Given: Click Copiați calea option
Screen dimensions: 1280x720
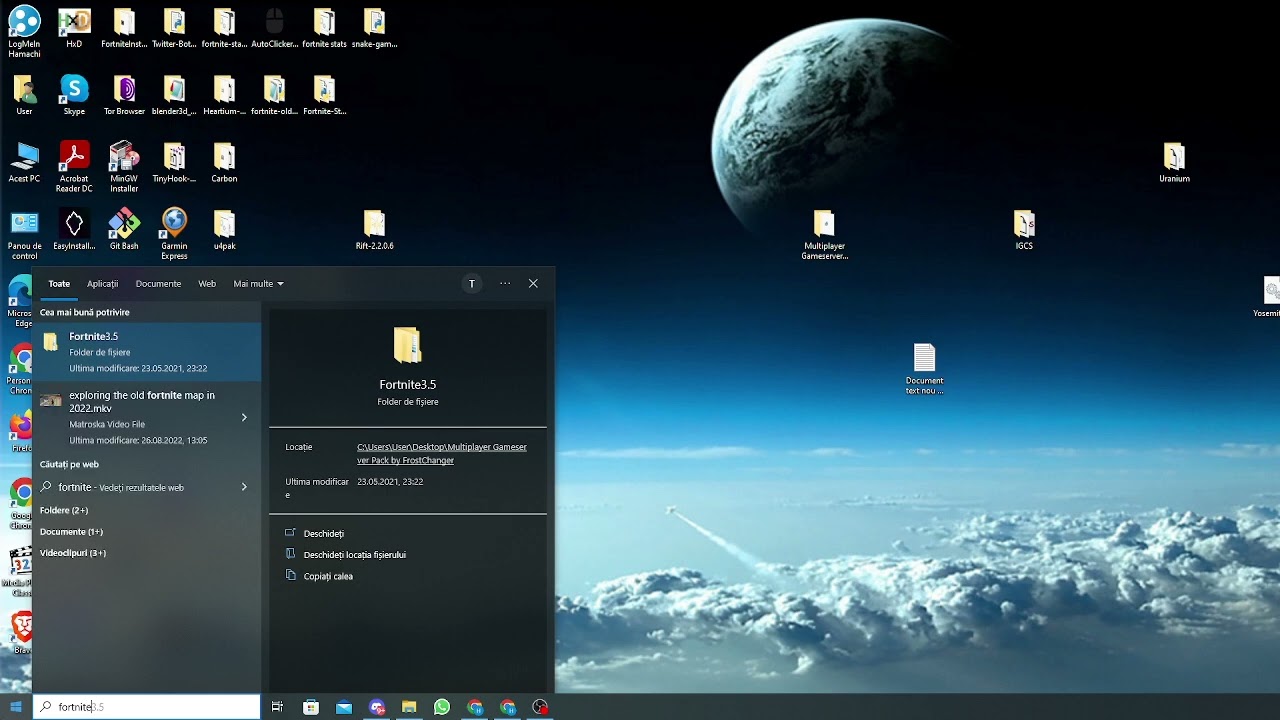Looking at the screenshot, I should pos(328,576).
